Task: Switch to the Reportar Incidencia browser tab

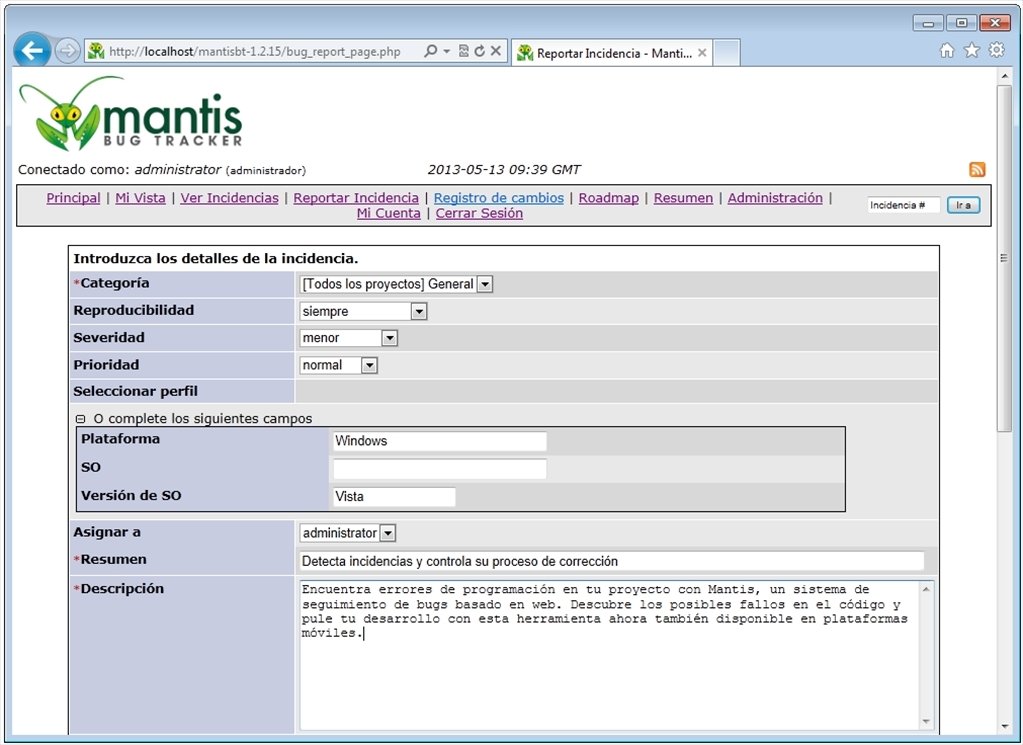Action: click(x=611, y=53)
